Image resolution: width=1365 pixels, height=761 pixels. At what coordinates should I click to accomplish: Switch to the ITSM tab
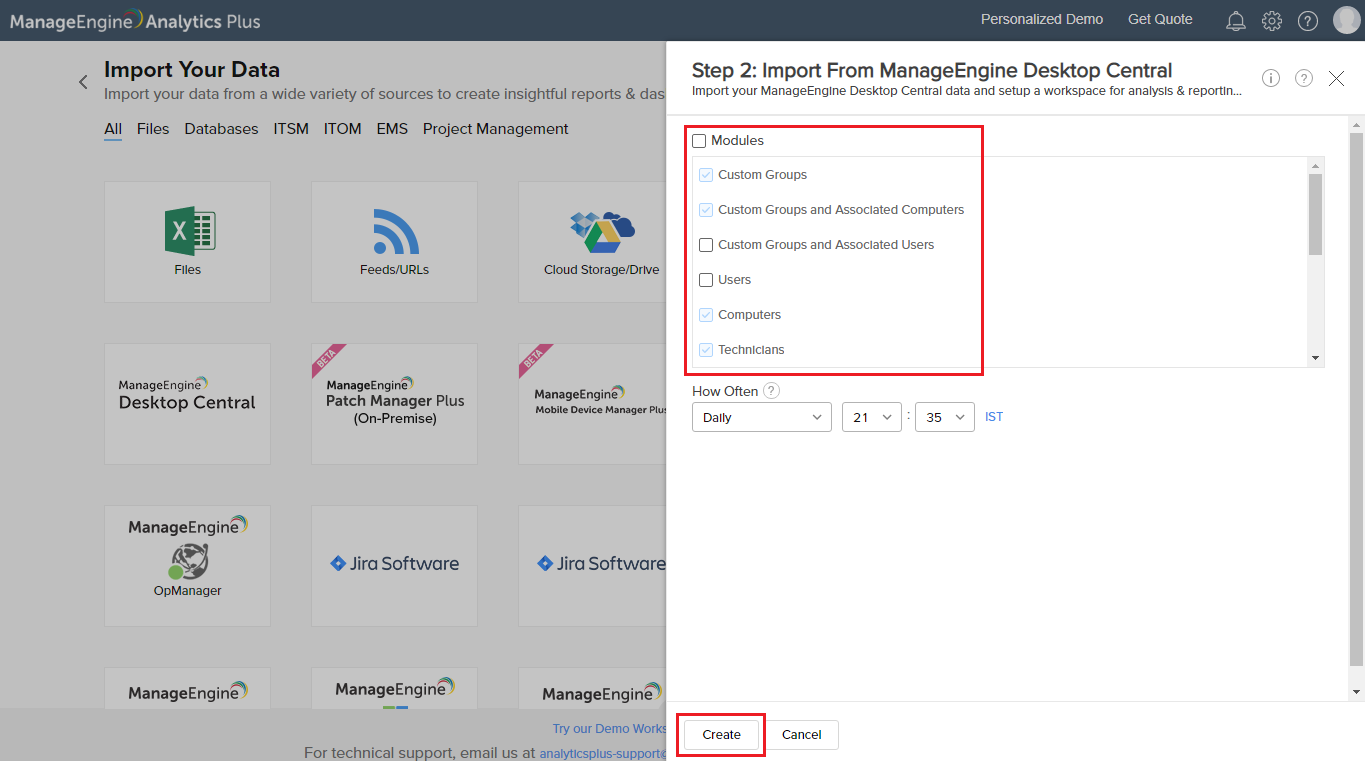click(x=291, y=129)
